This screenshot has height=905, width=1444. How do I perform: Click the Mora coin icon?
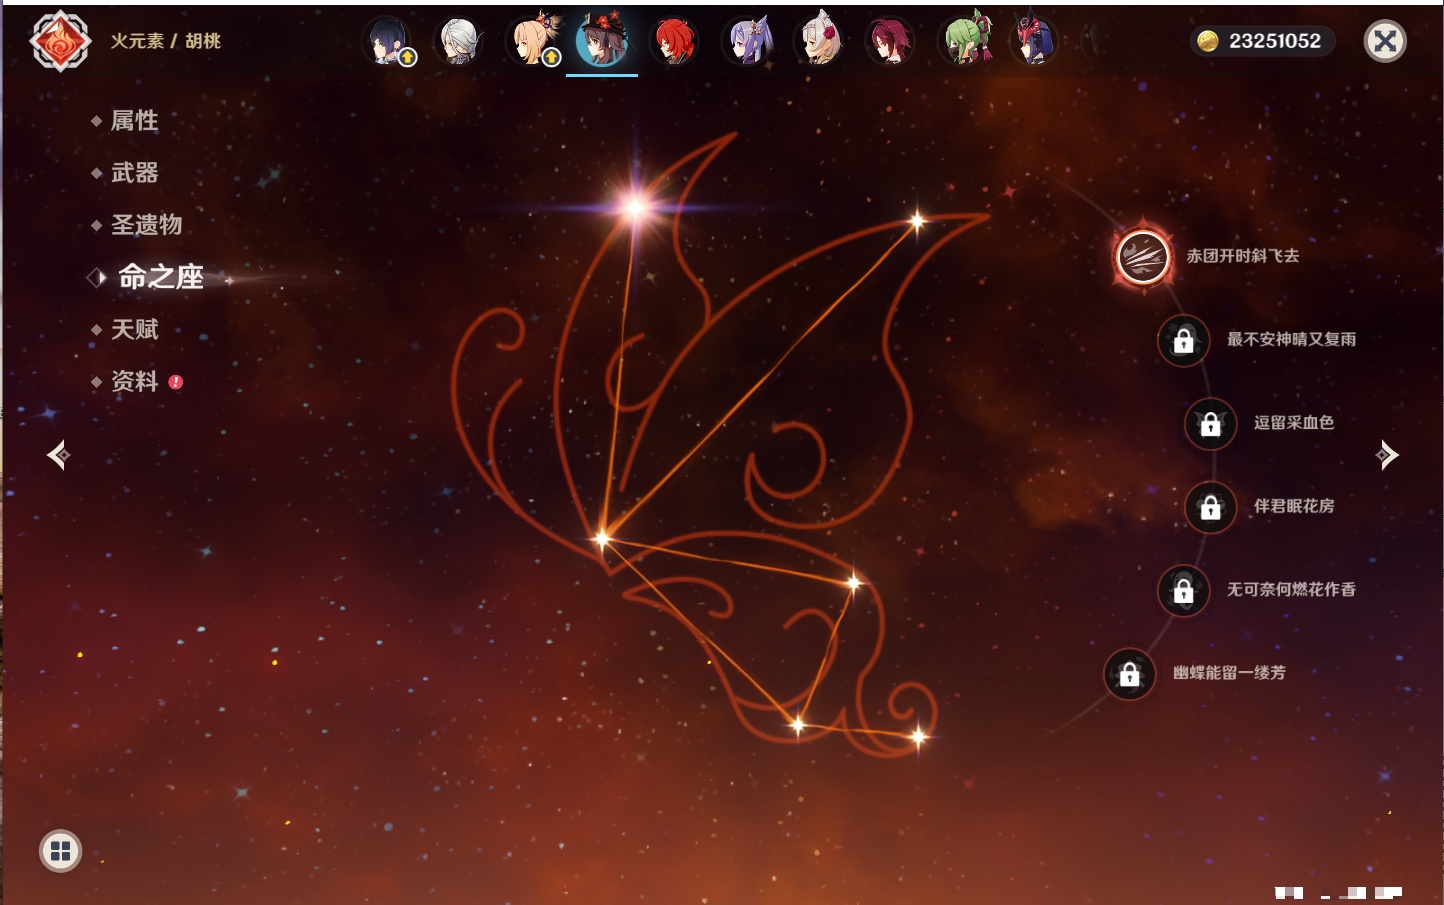click(x=1208, y=41)
